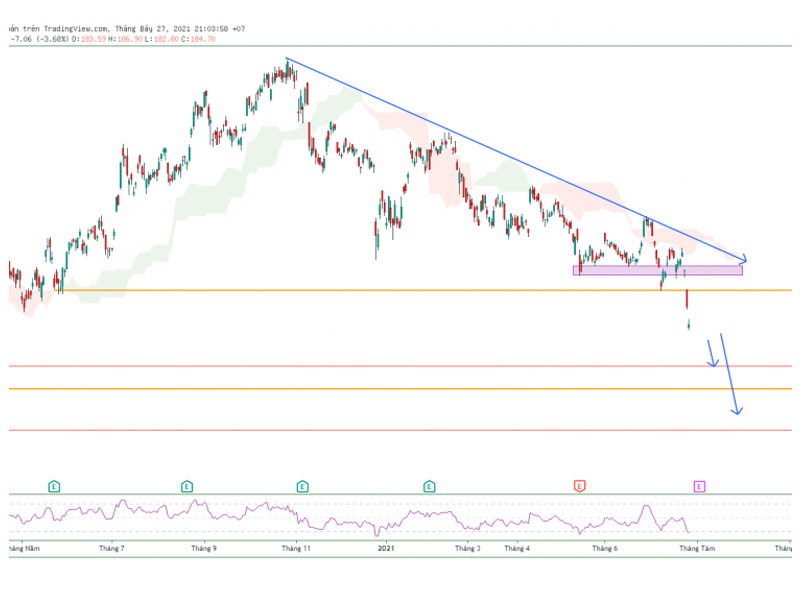This screenshot has width=800, height=600.
Task: Click the Tháng 9 time axis label
Action: tap(204, 548)
